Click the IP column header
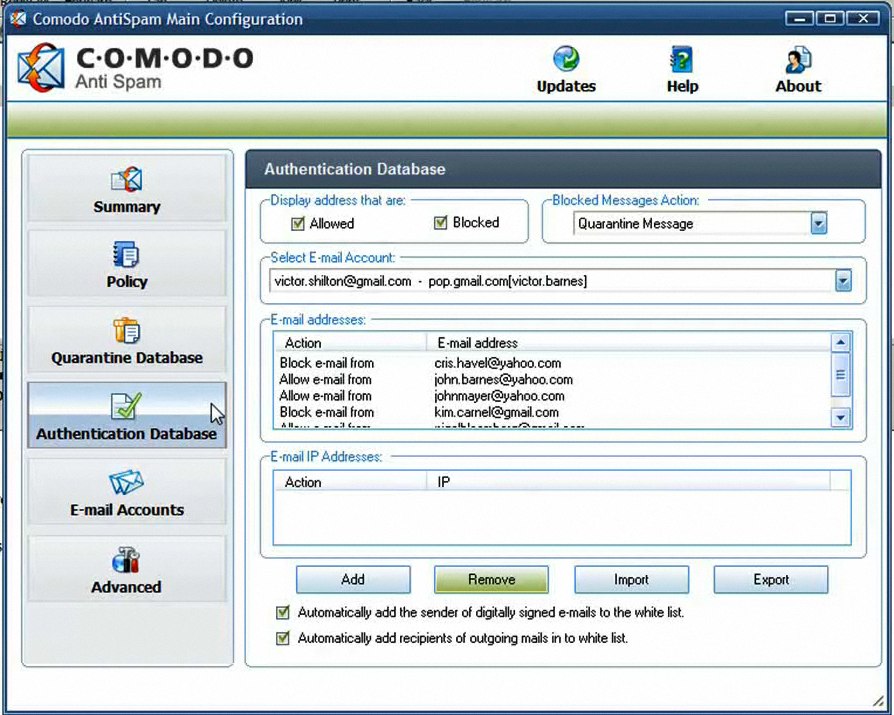Viewport: 894px width, 715px height. point(628,482)
